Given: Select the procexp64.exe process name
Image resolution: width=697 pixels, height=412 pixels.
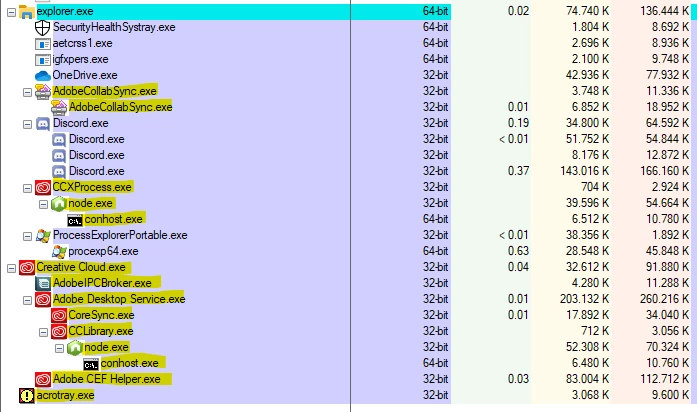Looking at the screenshot, I should (x=103, y=251).
